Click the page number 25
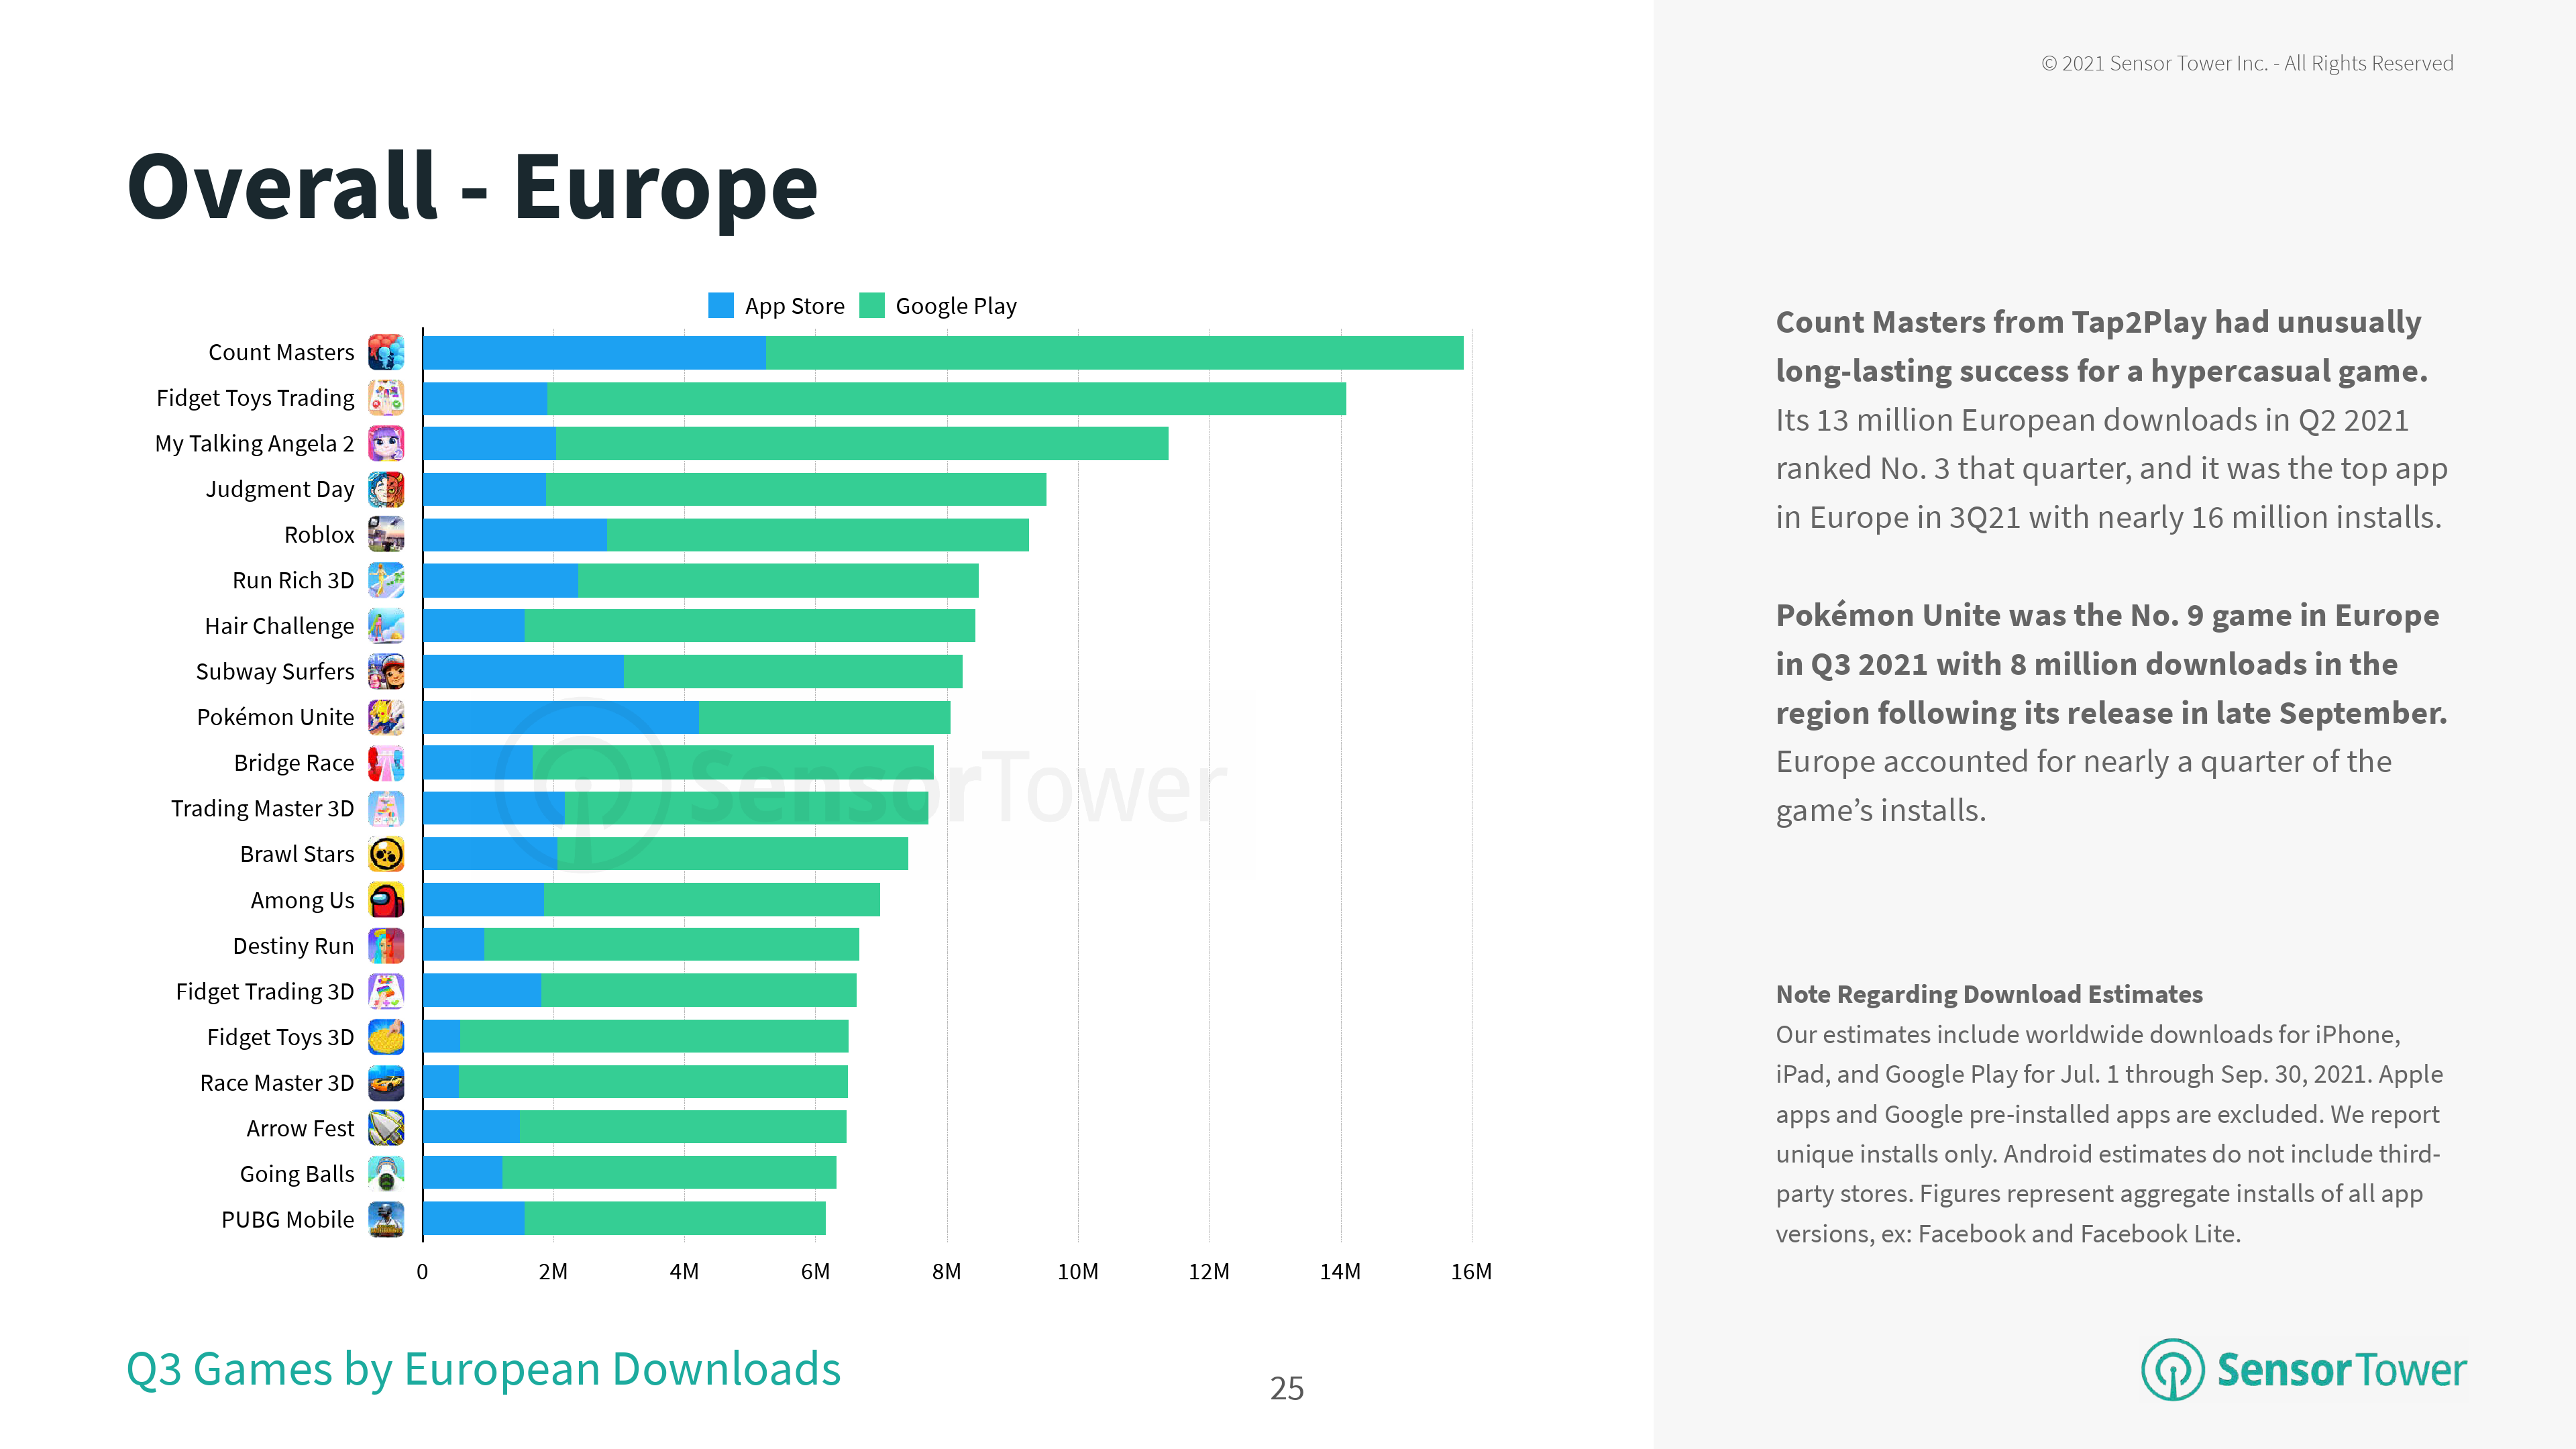Viewport: 2576px width, 1449px height. [1286, 1388]
